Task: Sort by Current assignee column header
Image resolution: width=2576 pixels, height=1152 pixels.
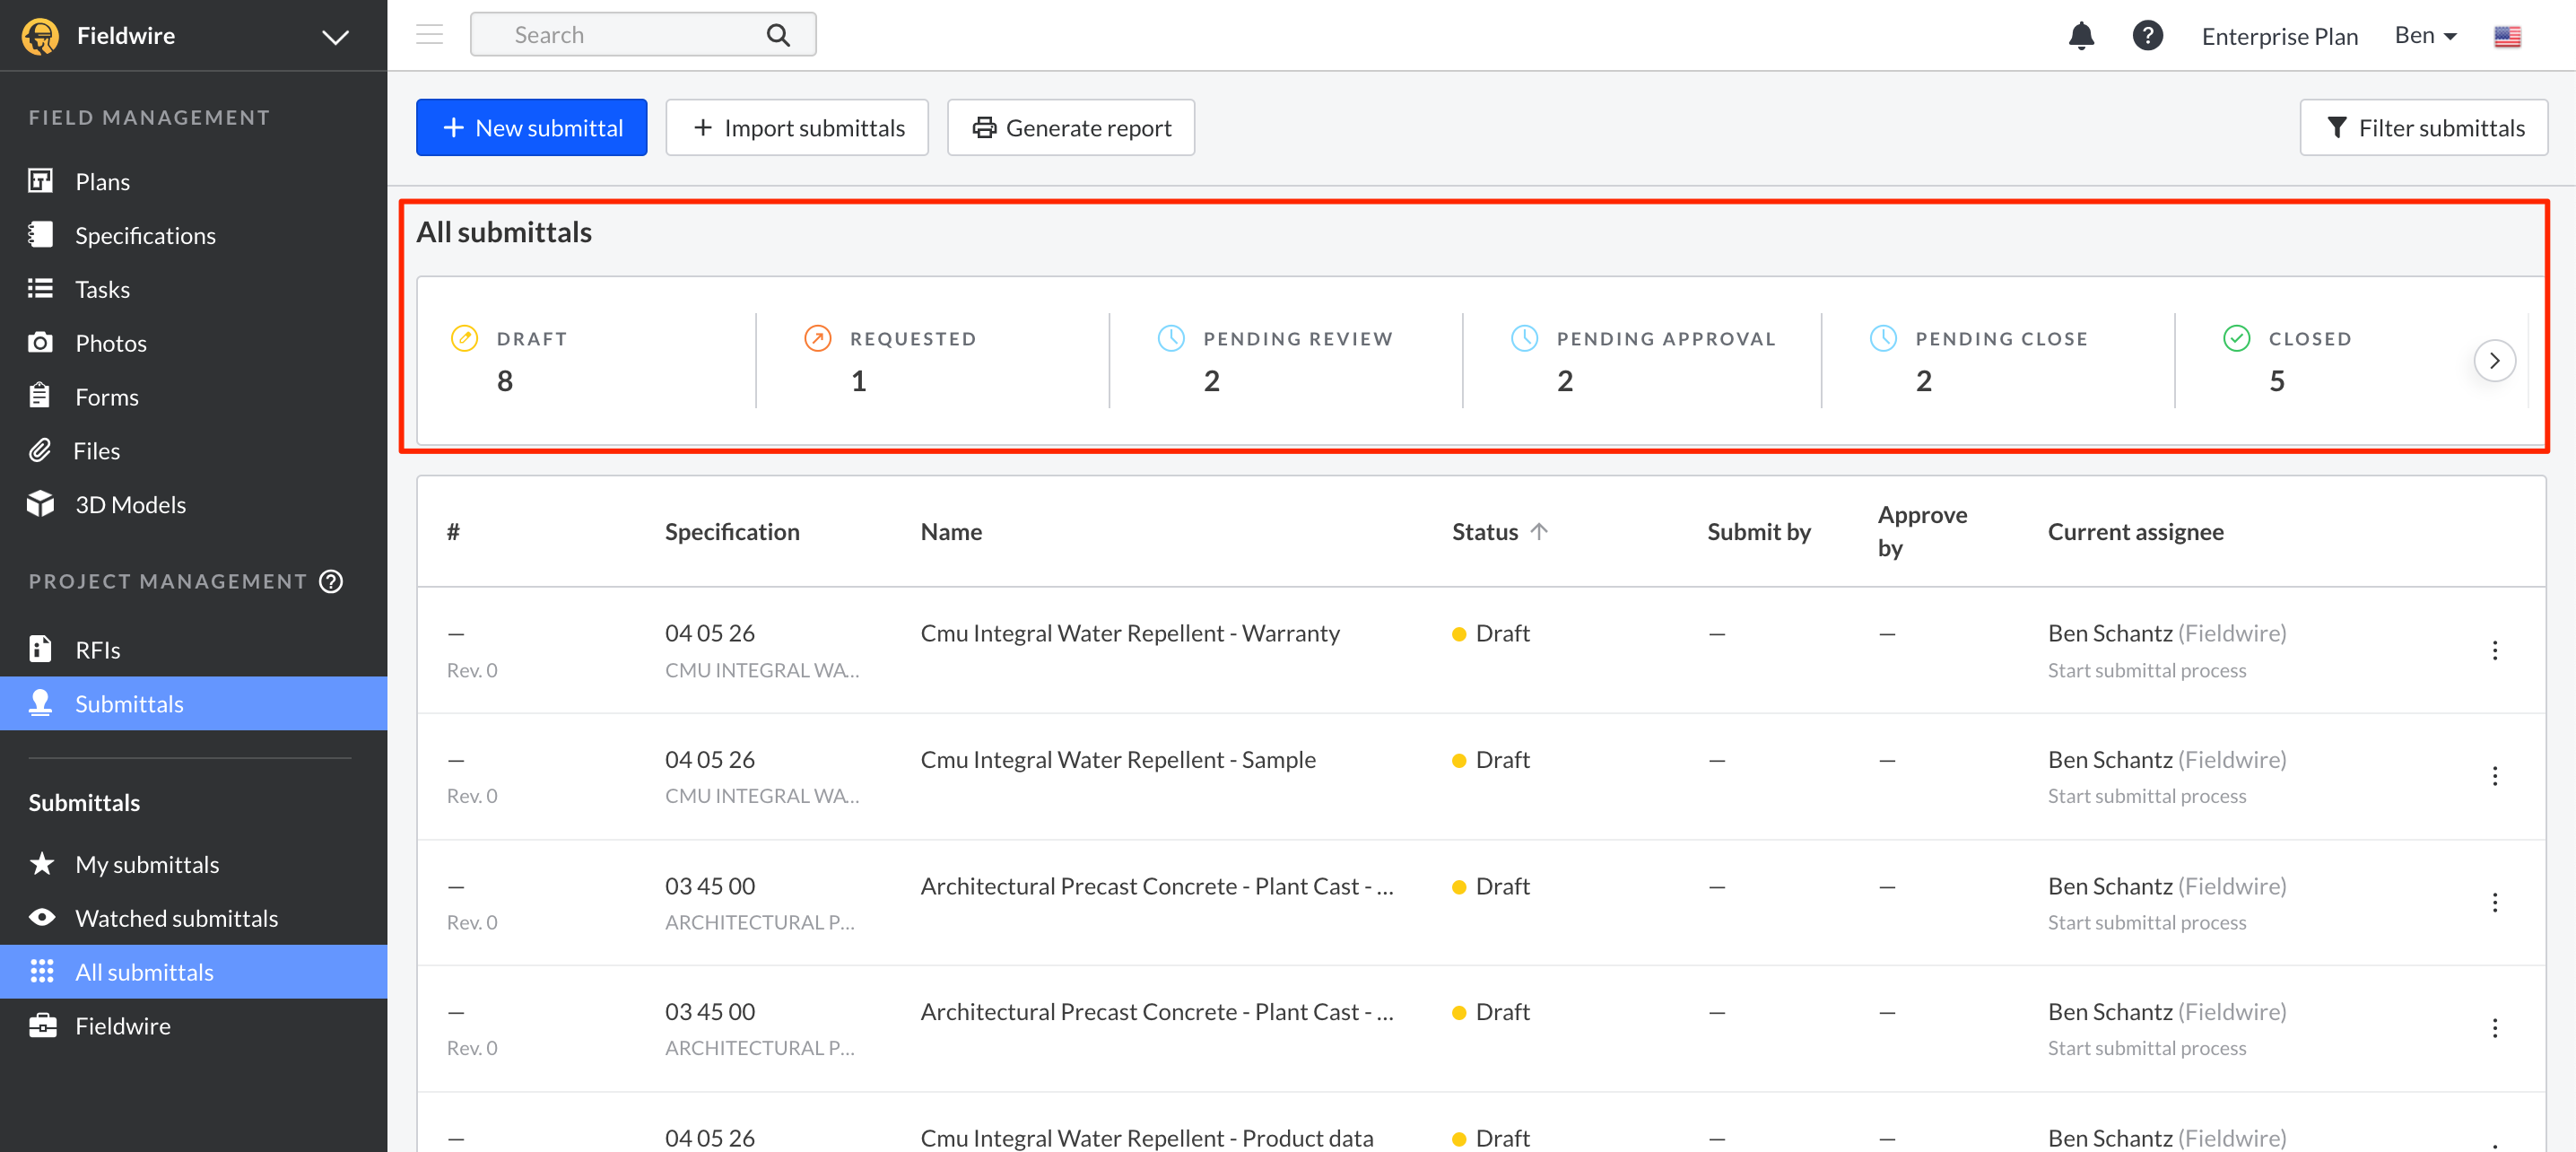Action: 2135,531
